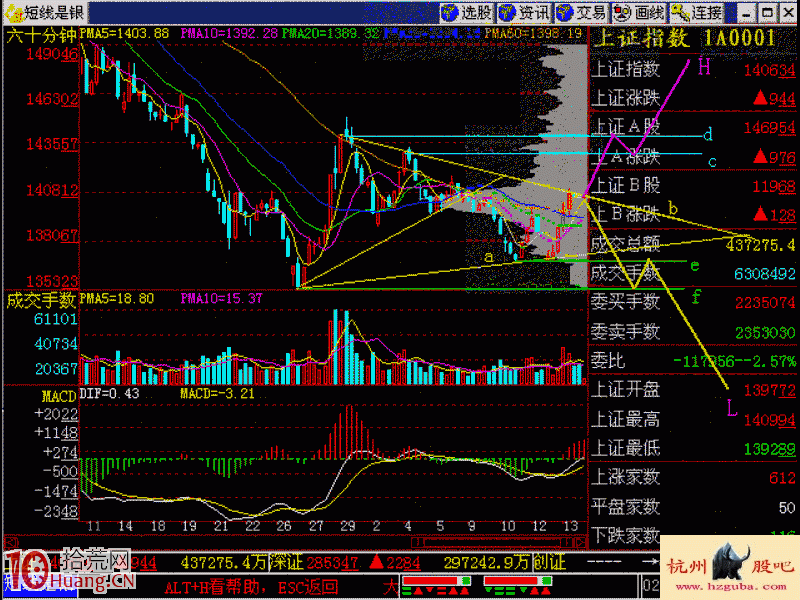Click the 上证指数 value 140634
This screenshot has height=600, width=800.
769,70
